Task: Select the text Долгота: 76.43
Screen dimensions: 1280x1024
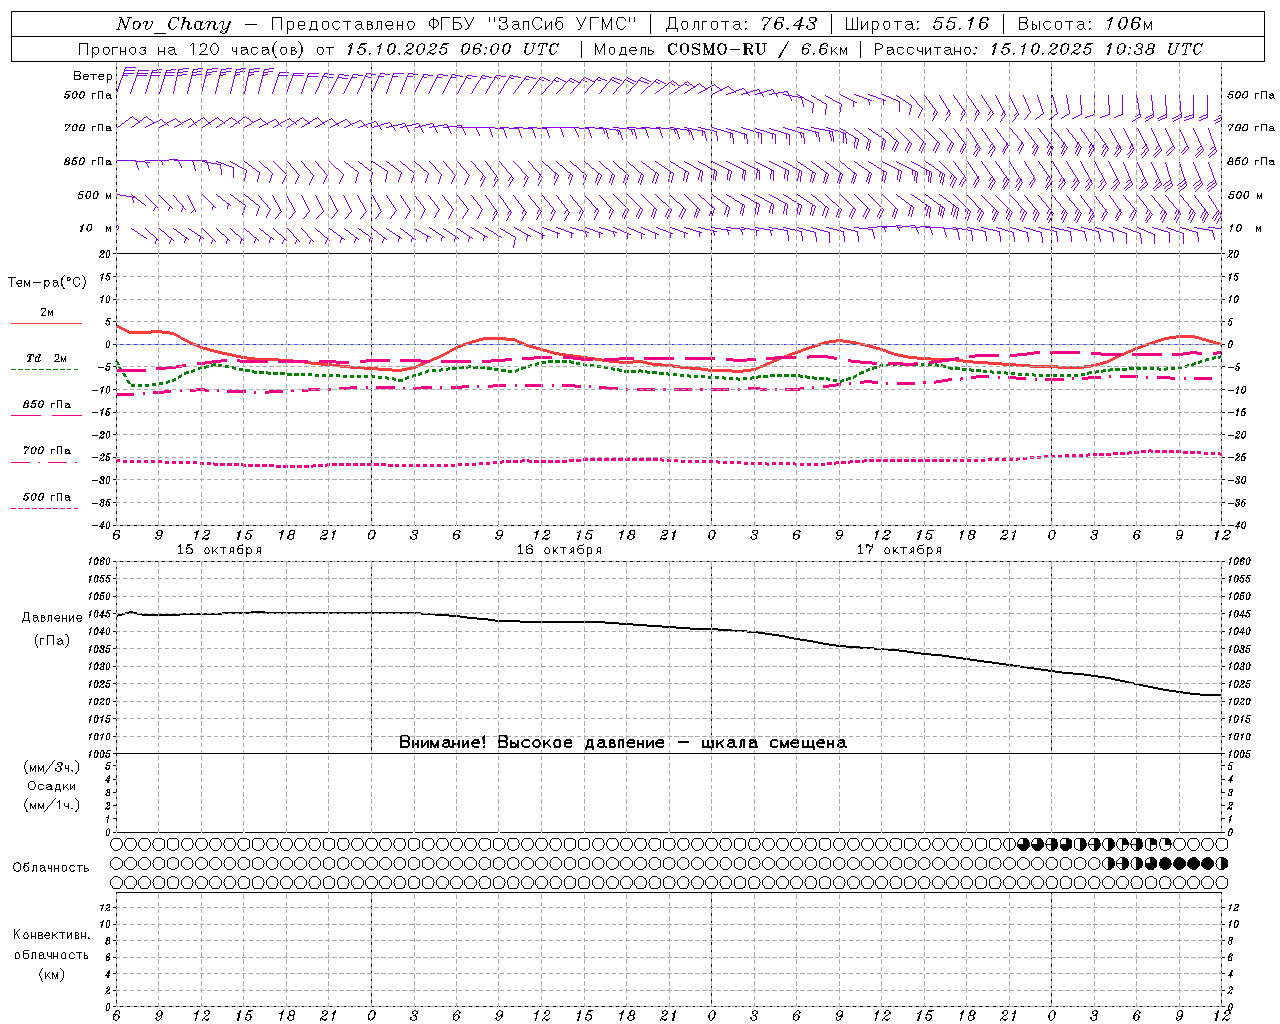Action: coord(741,24)
